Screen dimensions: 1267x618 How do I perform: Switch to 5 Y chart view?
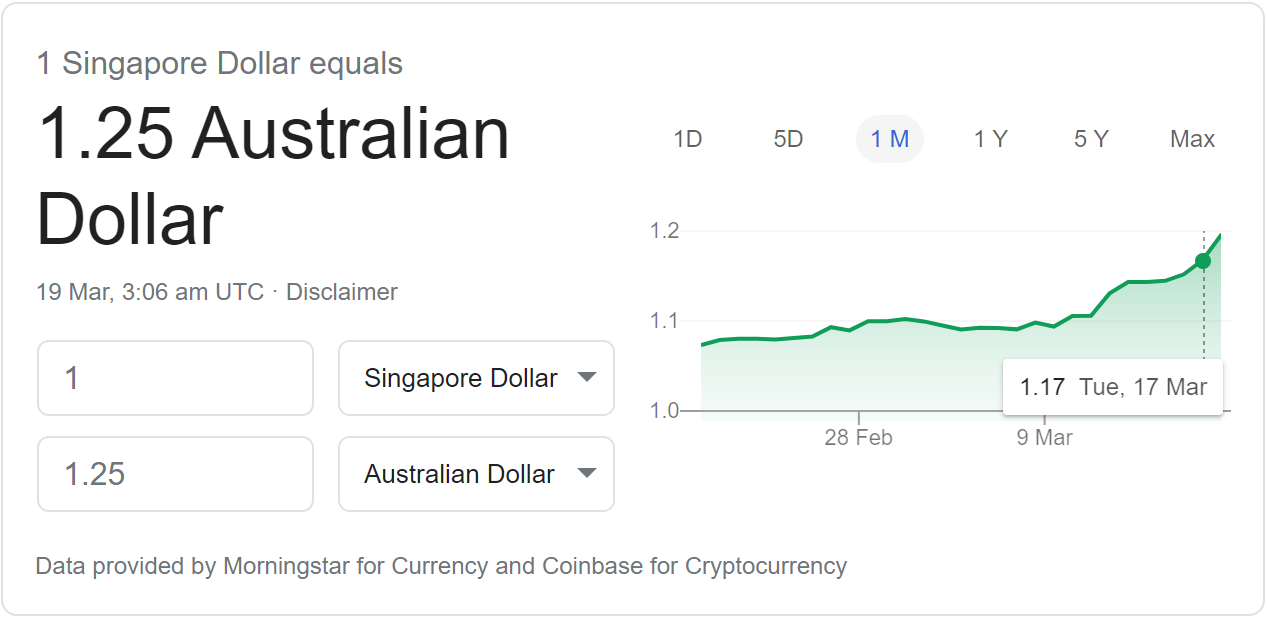[x=1091, y=139]
